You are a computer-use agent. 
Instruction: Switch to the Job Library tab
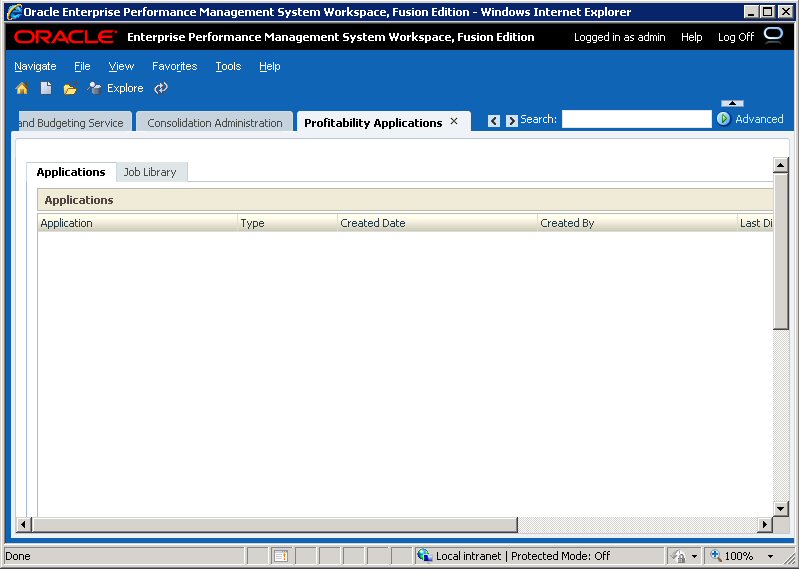click(x=150, y=172)
